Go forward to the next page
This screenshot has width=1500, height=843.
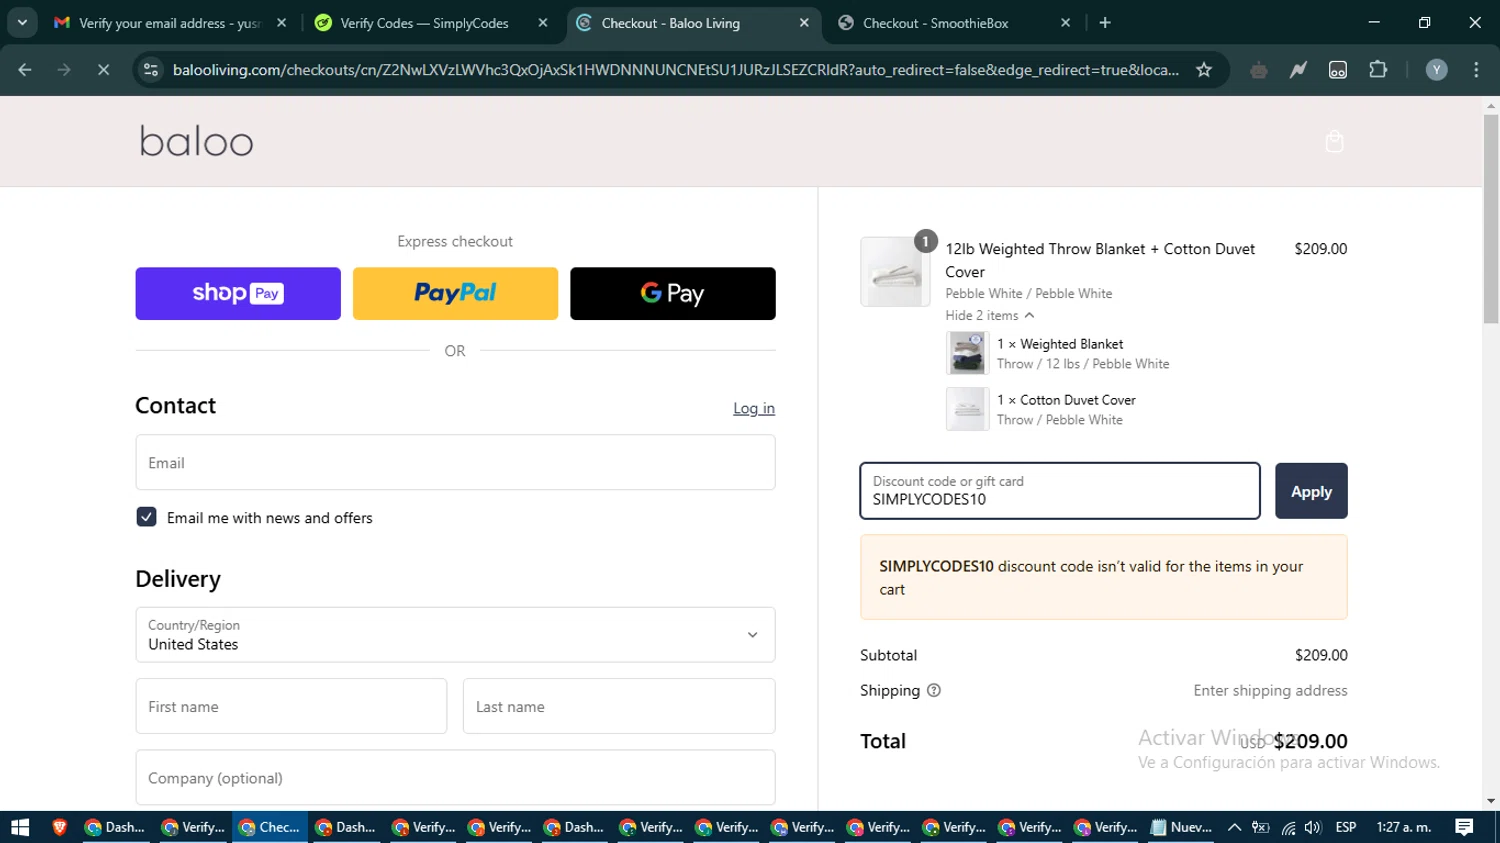coord(64,70)
